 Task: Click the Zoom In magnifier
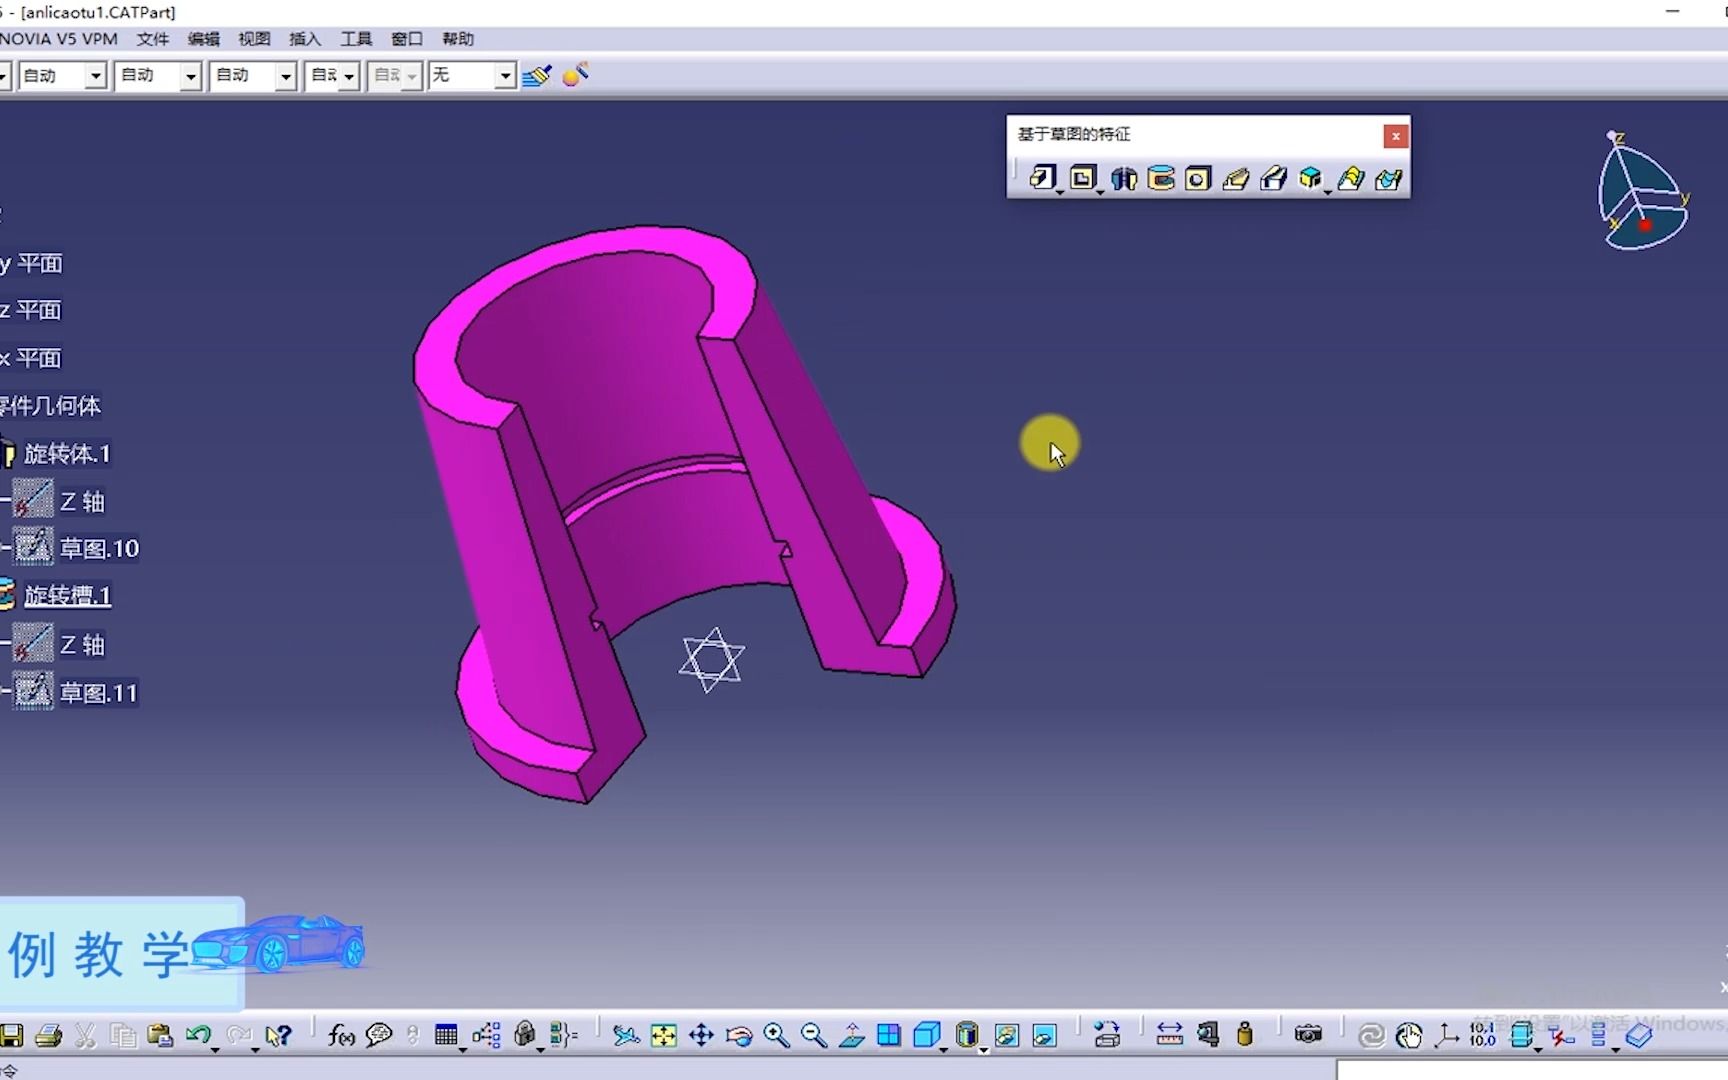[x=776, y=1036]
